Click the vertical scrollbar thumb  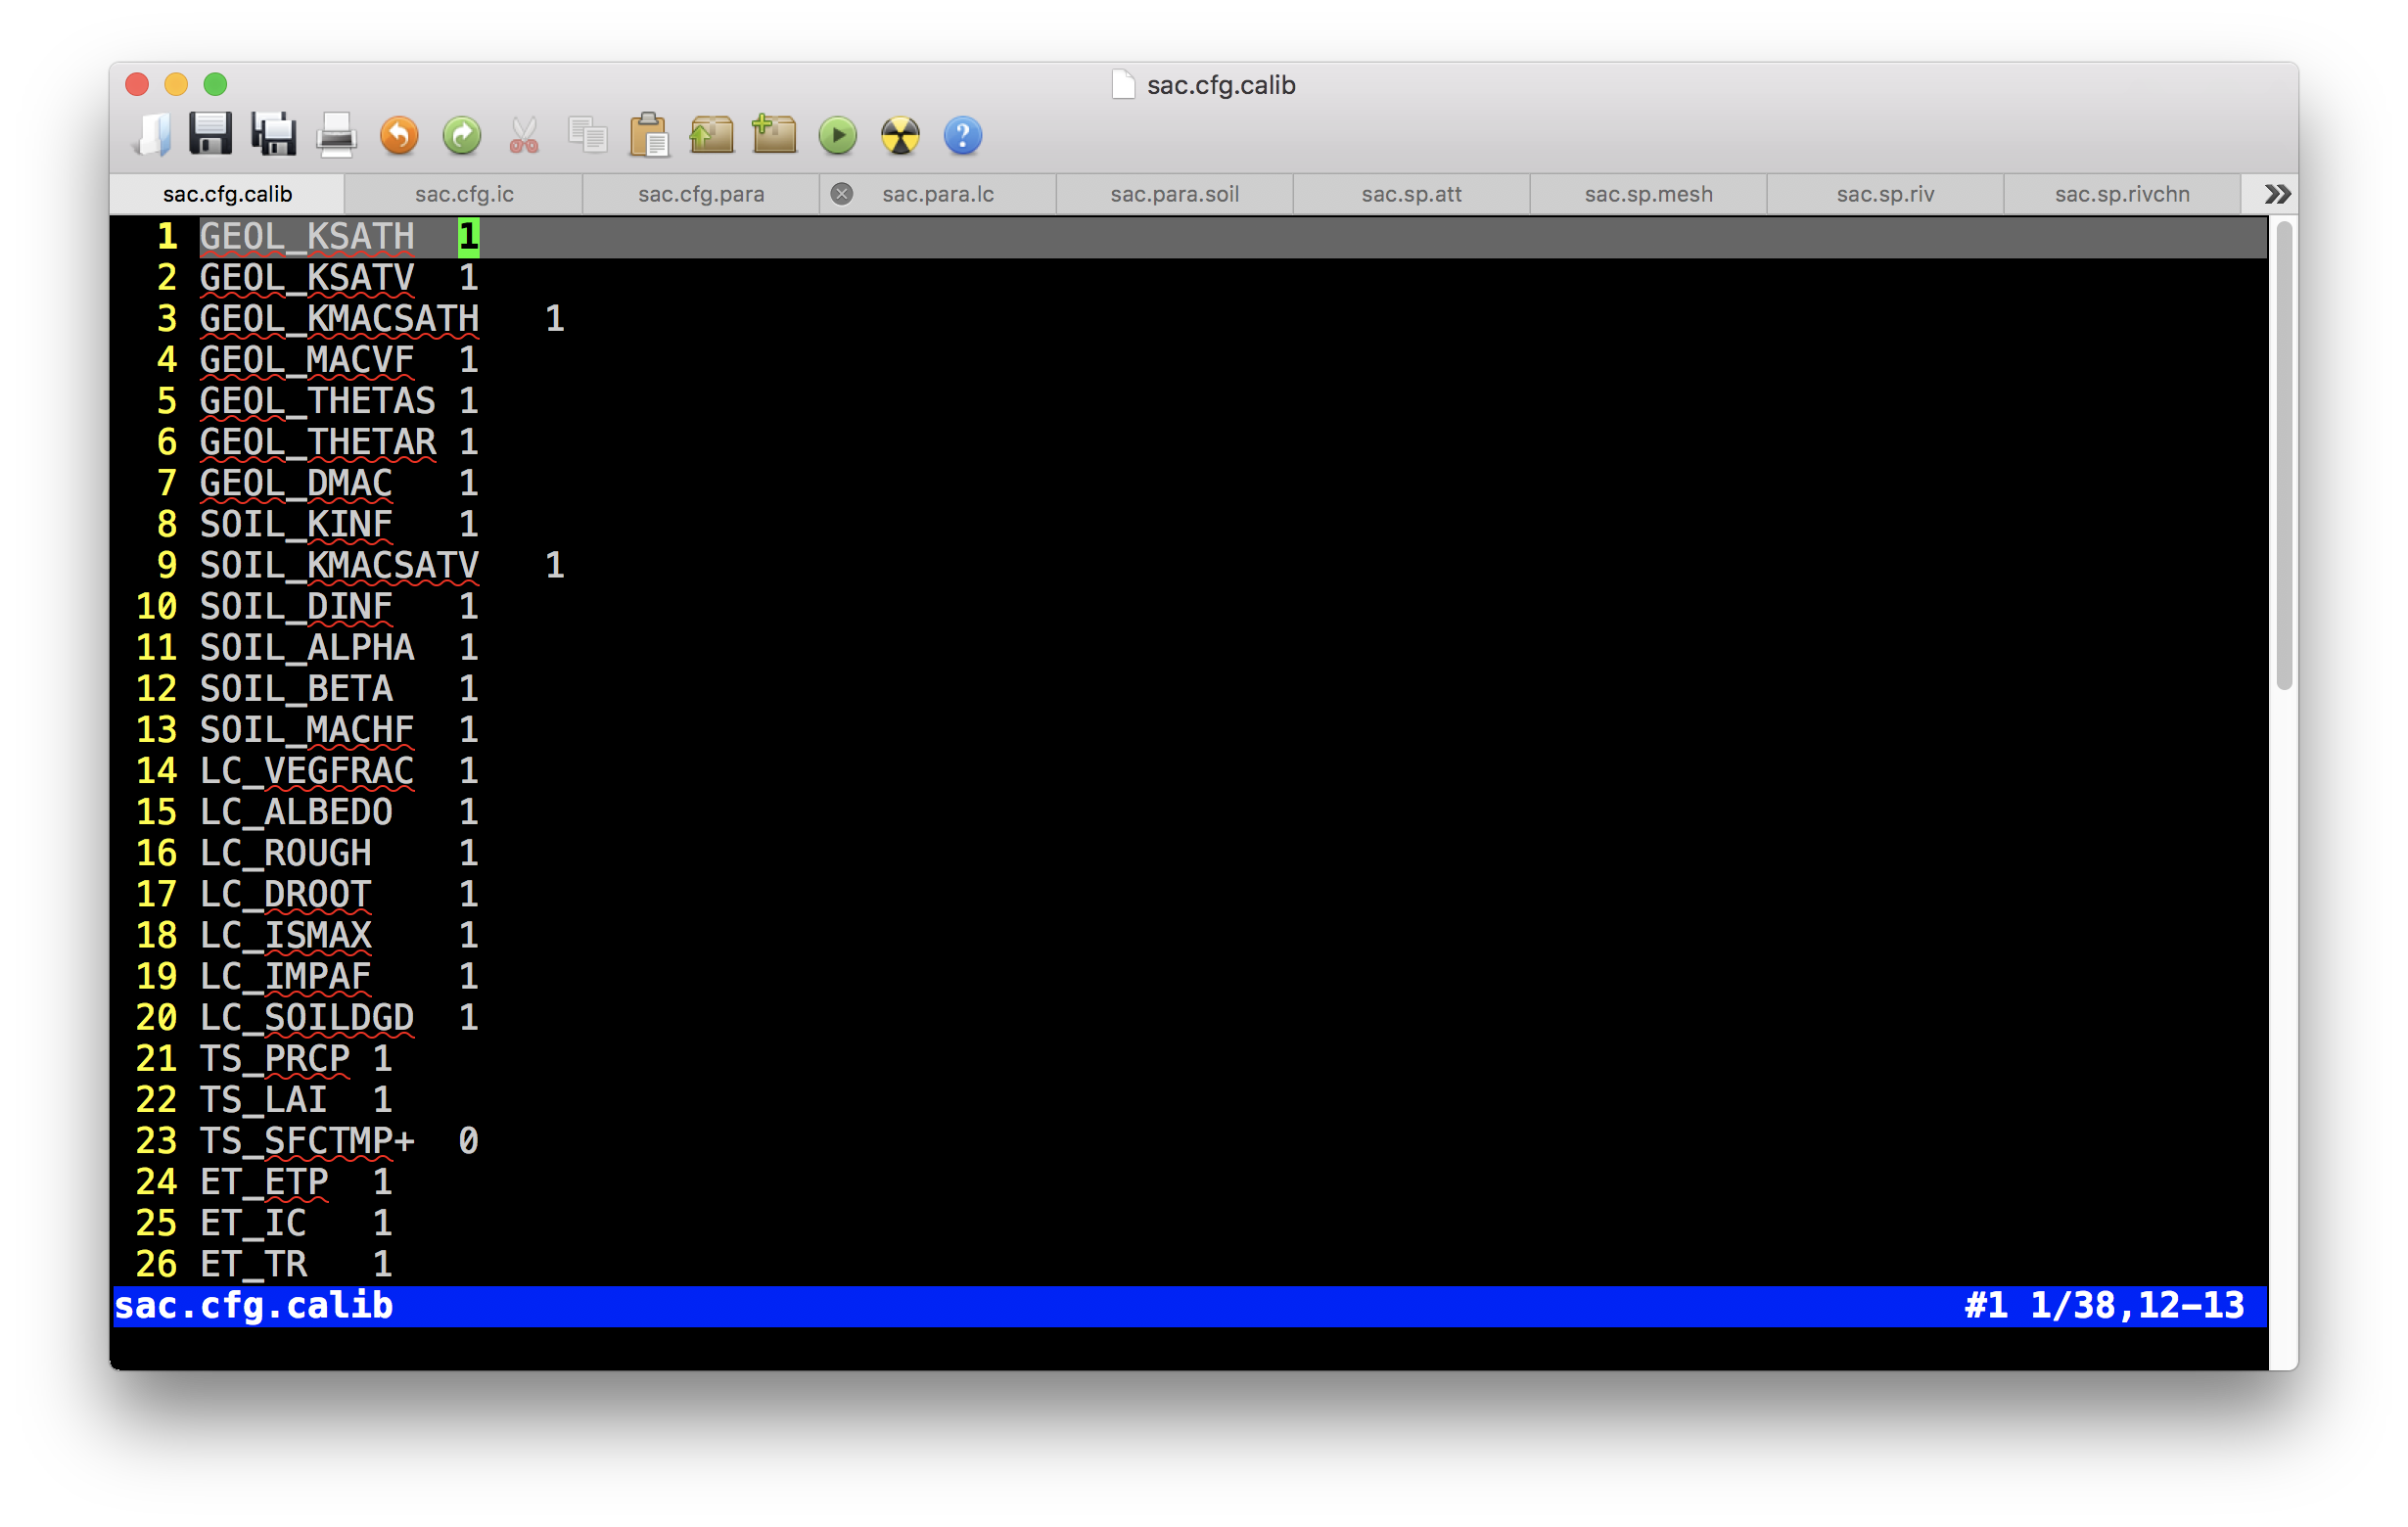(2283, 455)
